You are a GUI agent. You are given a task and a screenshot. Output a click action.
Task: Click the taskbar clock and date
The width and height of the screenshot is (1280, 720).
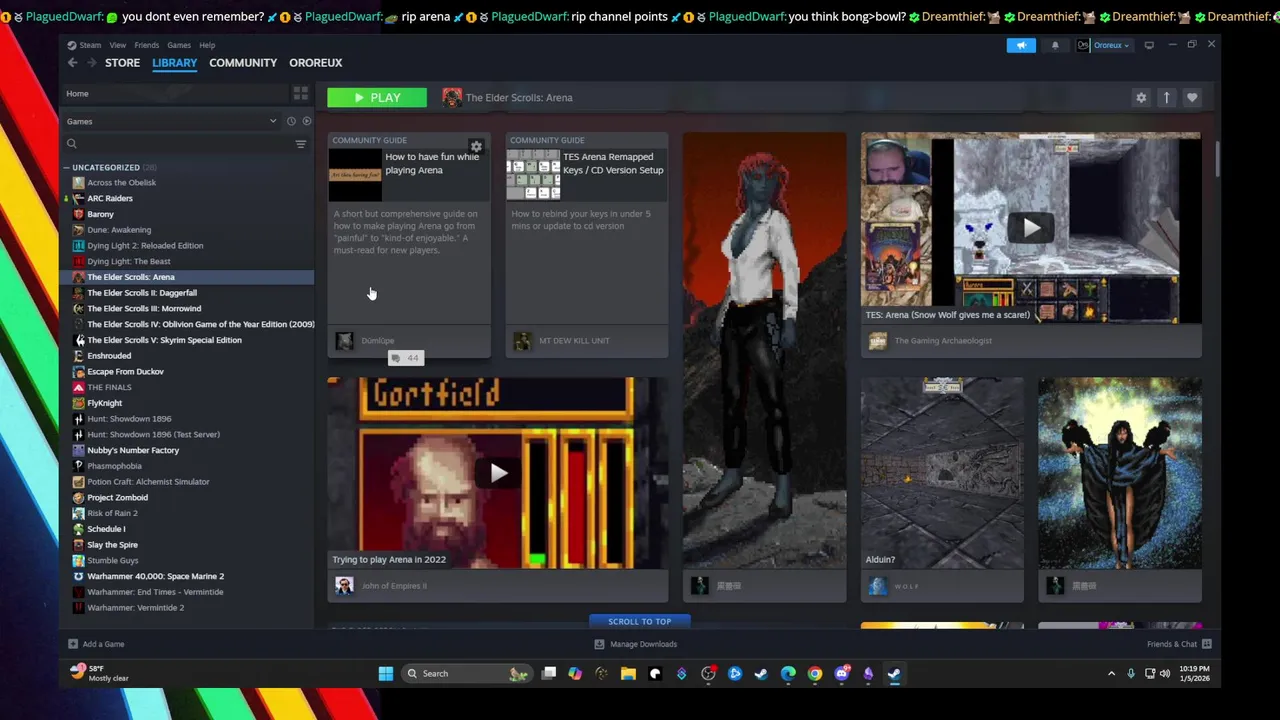click(x=1195, y=673)
